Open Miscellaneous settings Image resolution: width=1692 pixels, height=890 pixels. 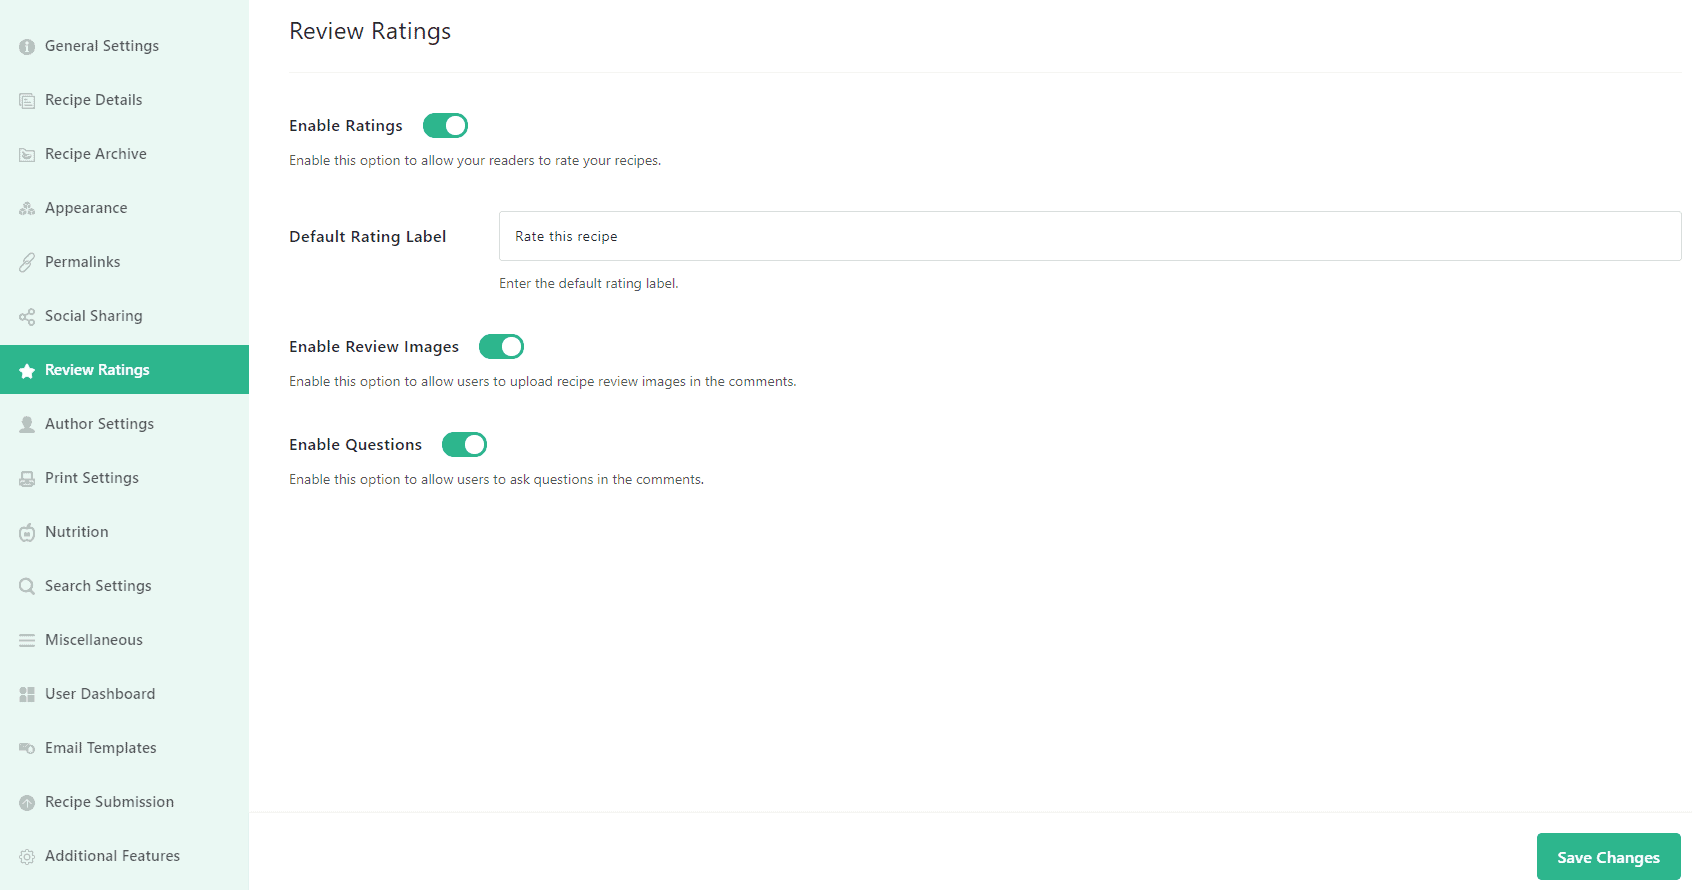124,640
